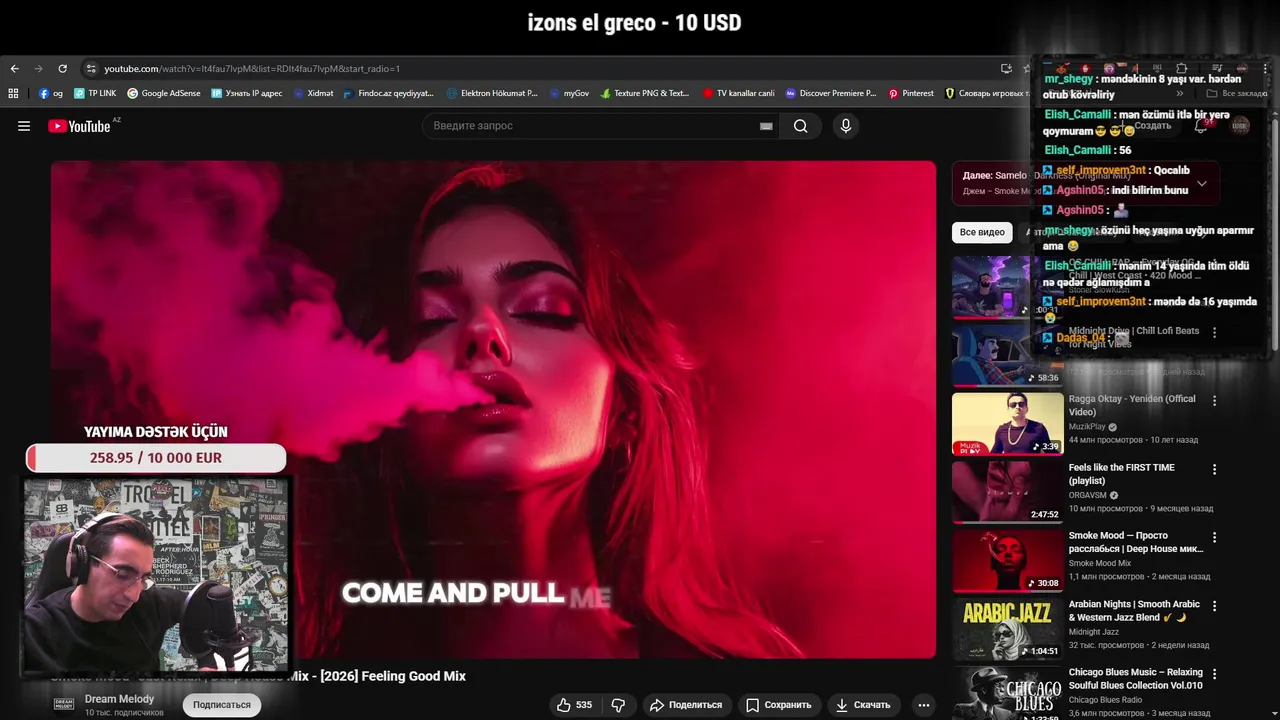
Task: Open 'Feels like the FIRST TIME' title
Action: (x=1122, y=474)
